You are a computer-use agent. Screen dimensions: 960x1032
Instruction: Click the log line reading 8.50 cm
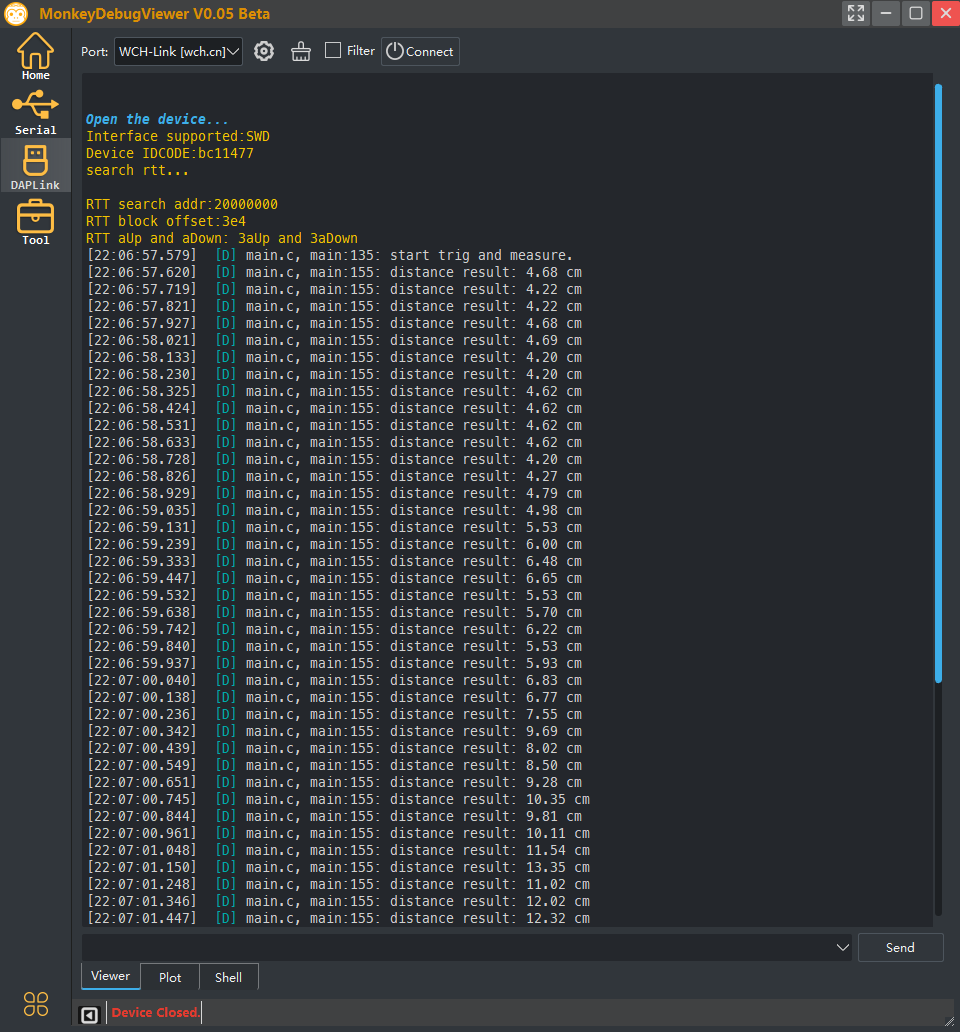coord(334,765)
